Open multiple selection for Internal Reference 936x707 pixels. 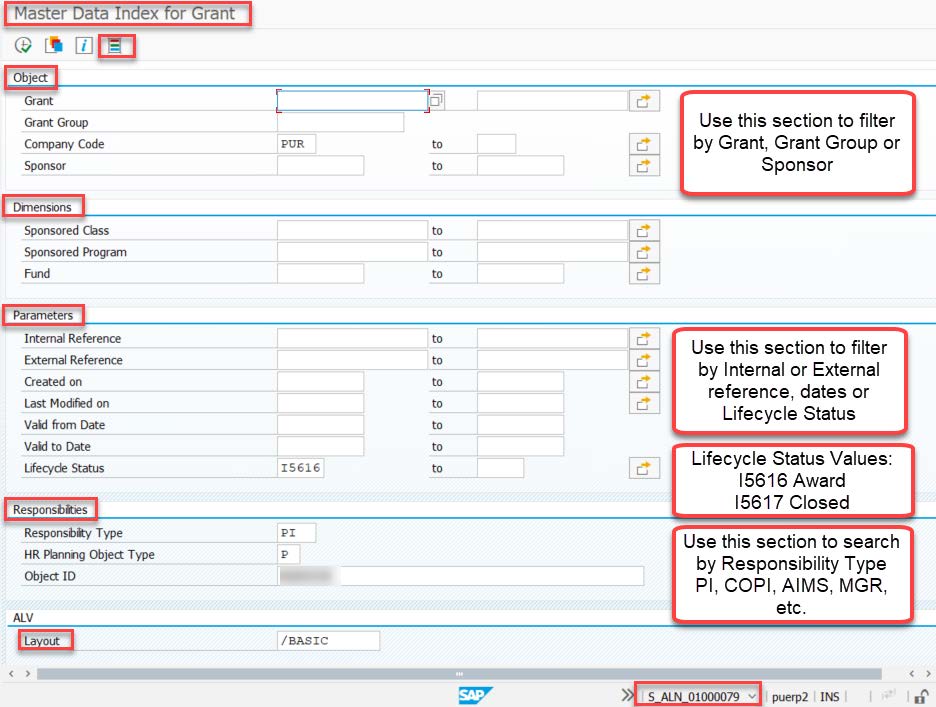[644, 339]
